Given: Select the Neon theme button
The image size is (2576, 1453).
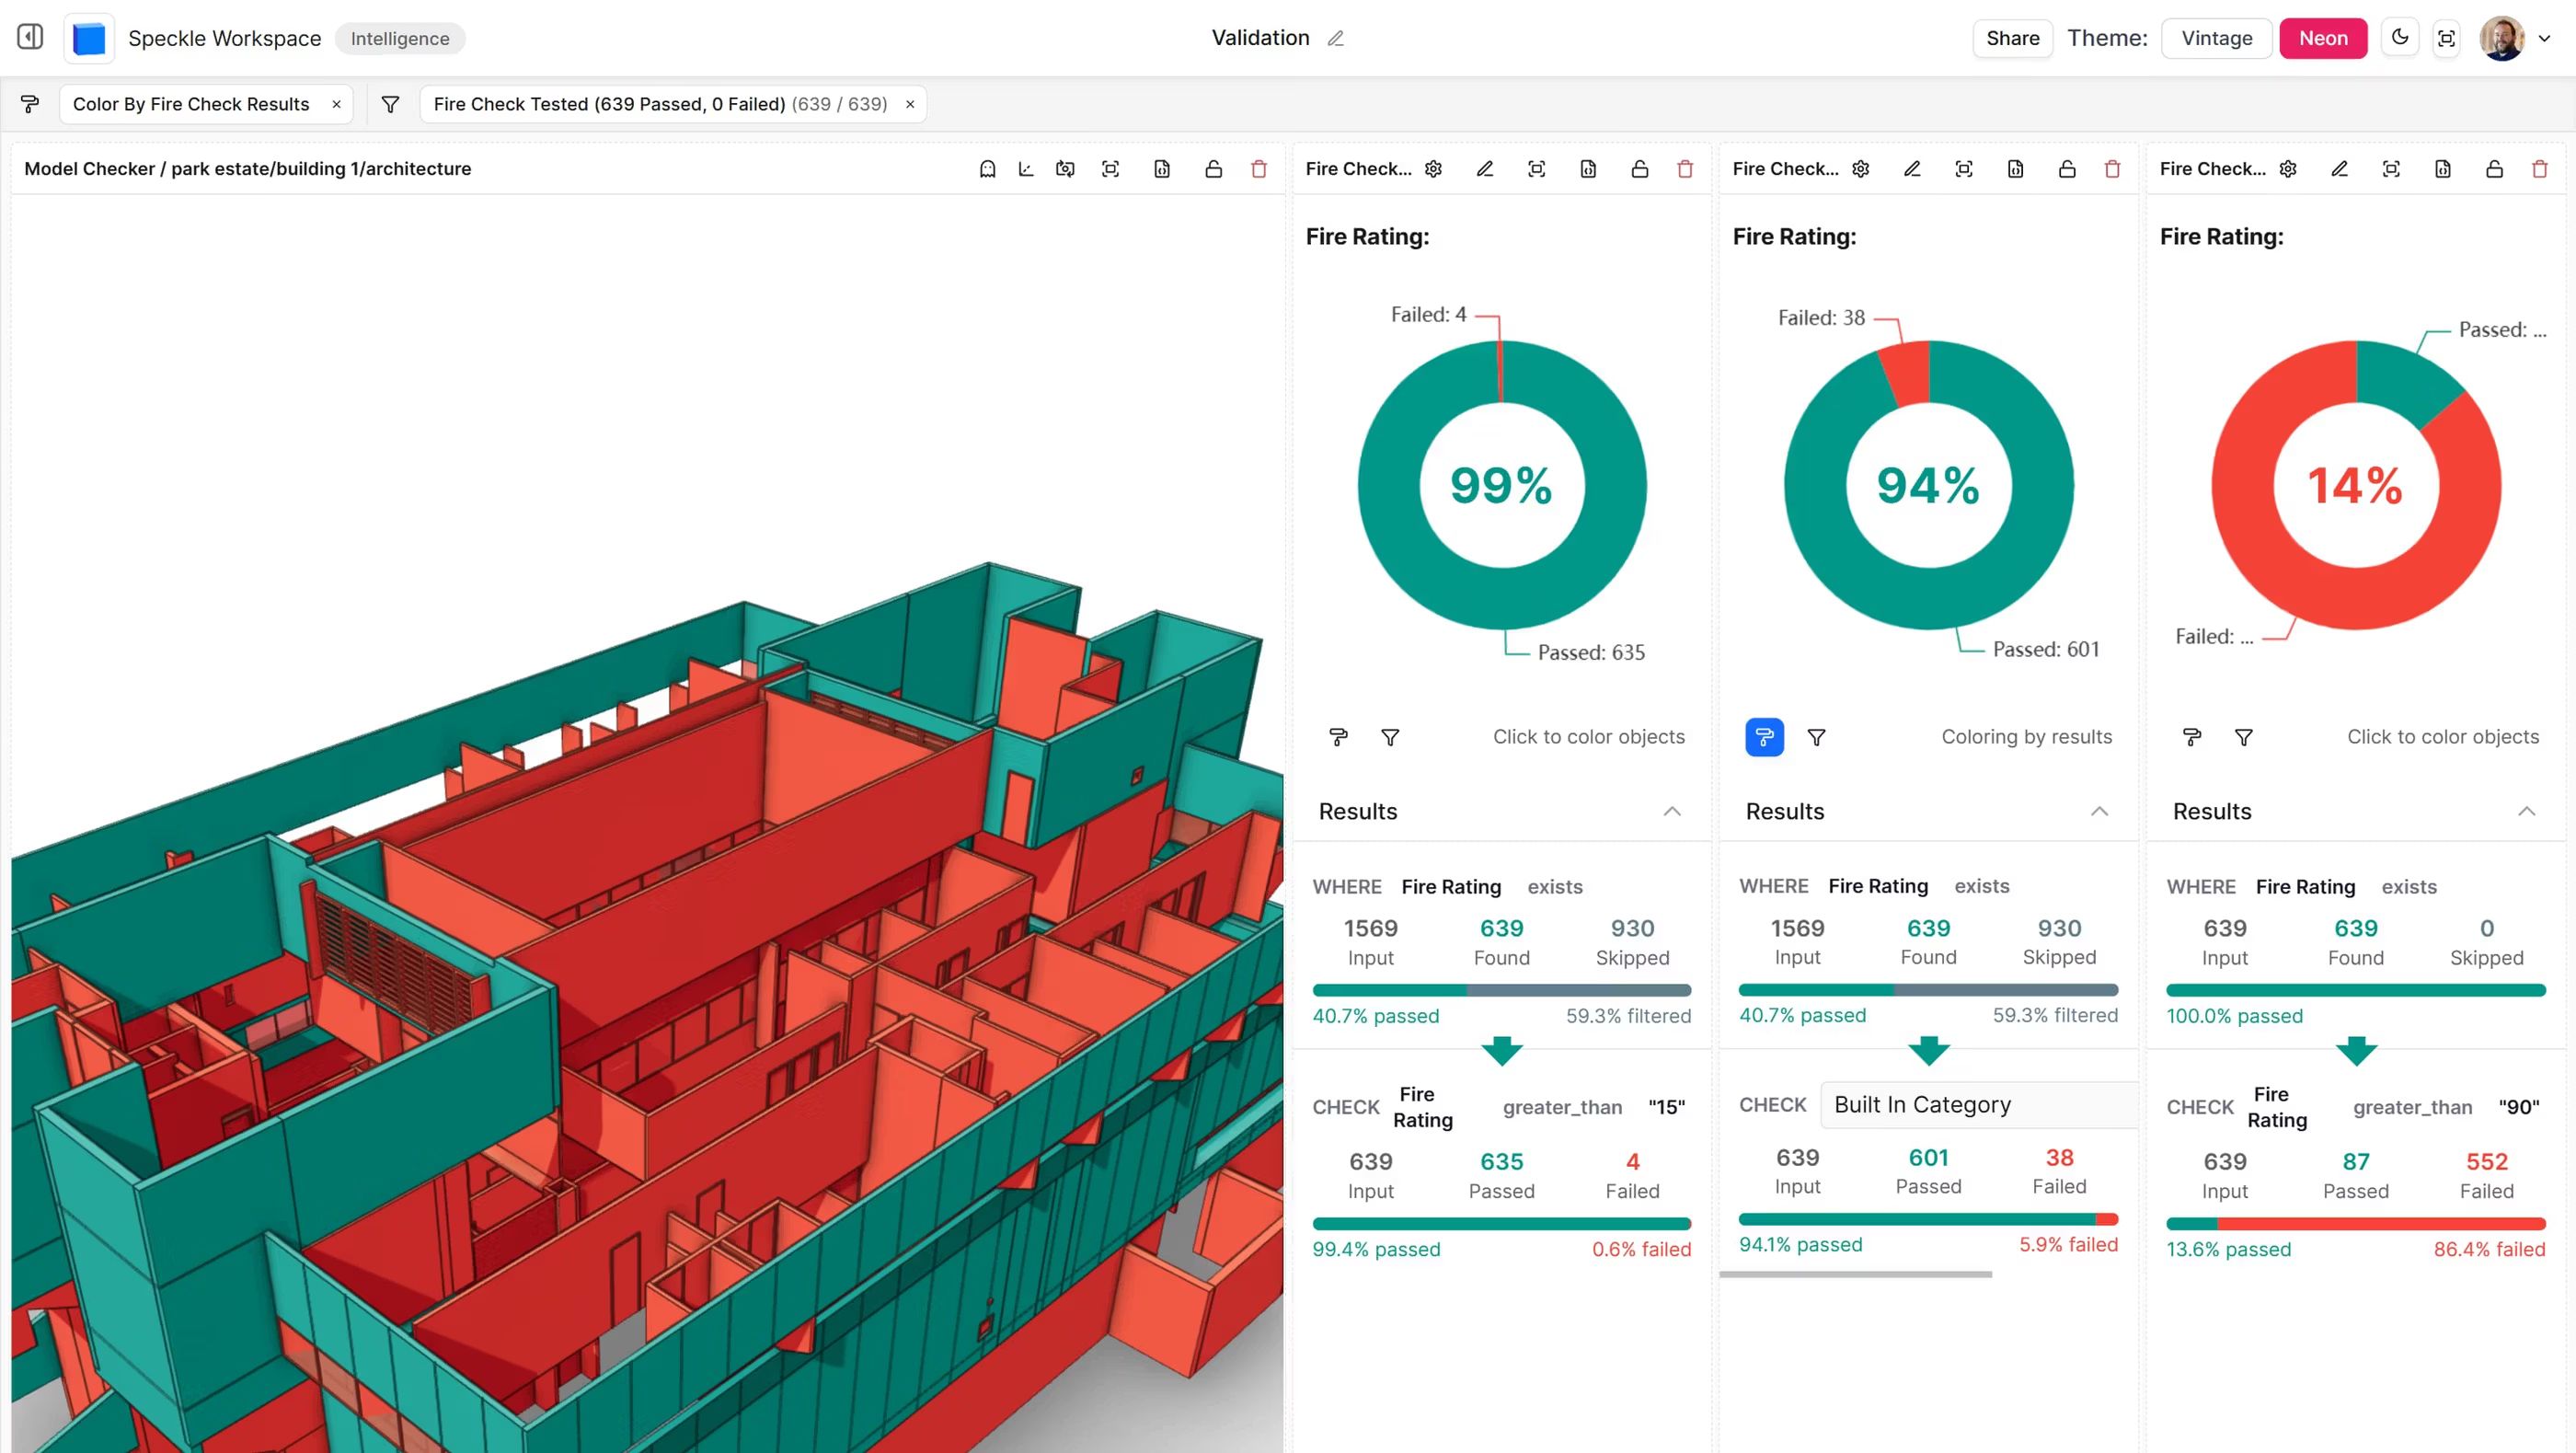Looking at the screenshot, I should pyautogui.click(x=2322, y=38).
